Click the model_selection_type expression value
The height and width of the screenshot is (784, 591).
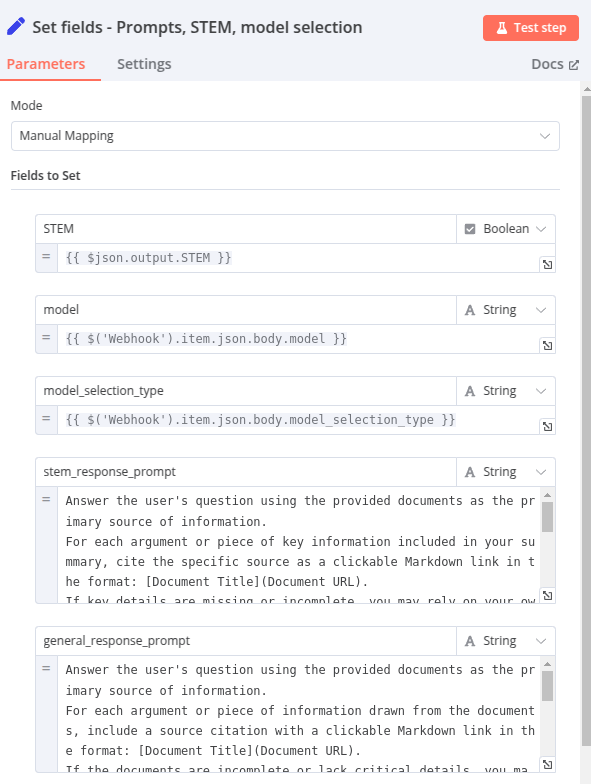click(x=298, y=420)
